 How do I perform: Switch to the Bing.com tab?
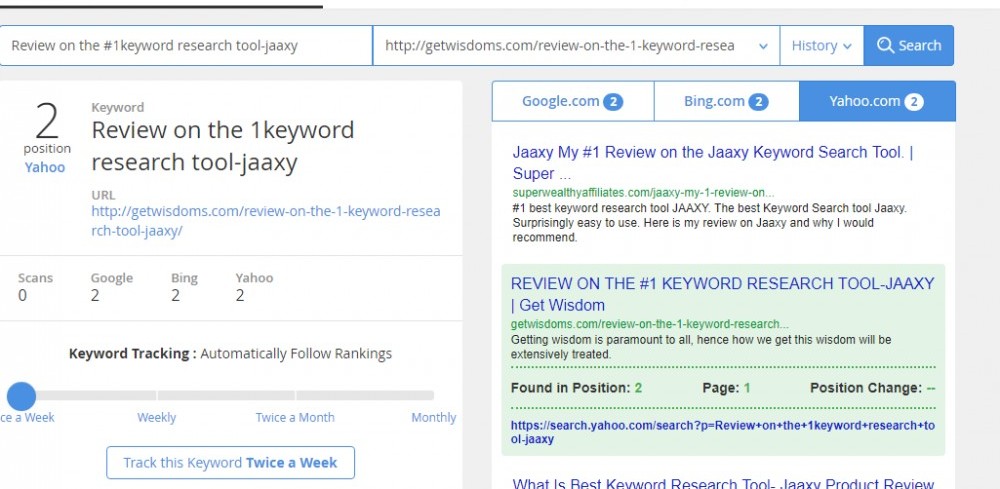[726, 101]
